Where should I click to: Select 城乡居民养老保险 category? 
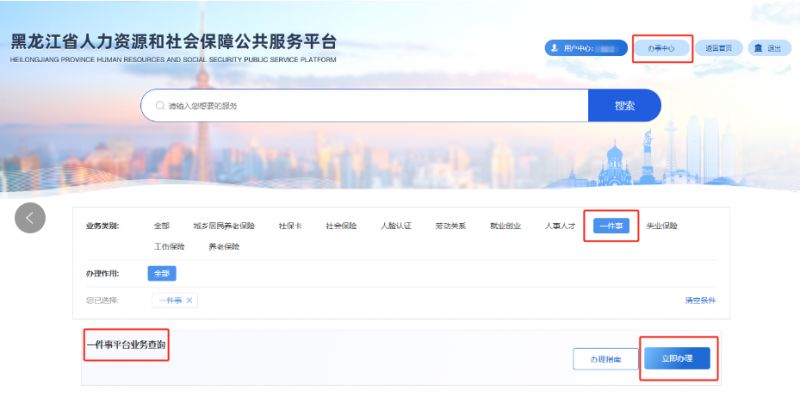tap(225, 226)
